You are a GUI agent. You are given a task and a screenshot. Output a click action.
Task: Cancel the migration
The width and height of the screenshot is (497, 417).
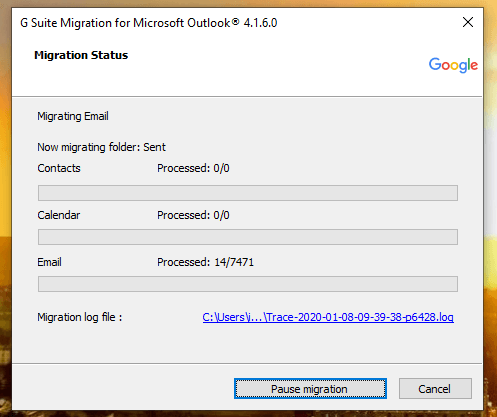[435, 388]
